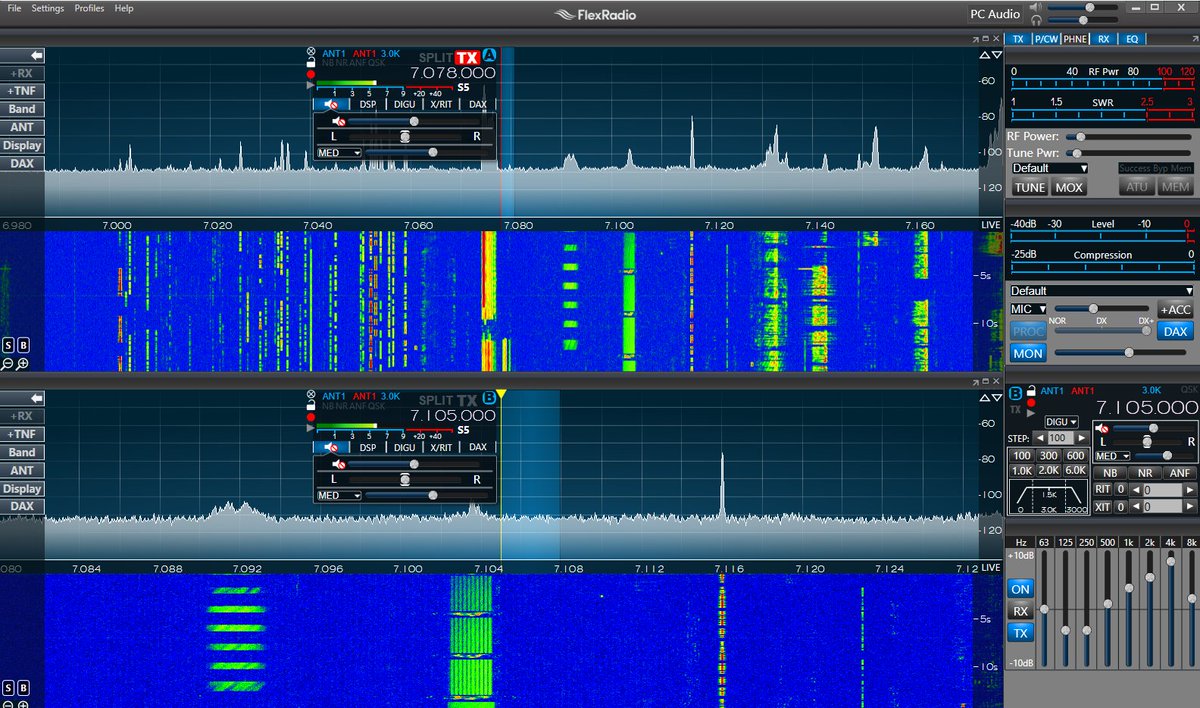Adjust the 1k equalizer band slider

click(x=1128, y=610)
